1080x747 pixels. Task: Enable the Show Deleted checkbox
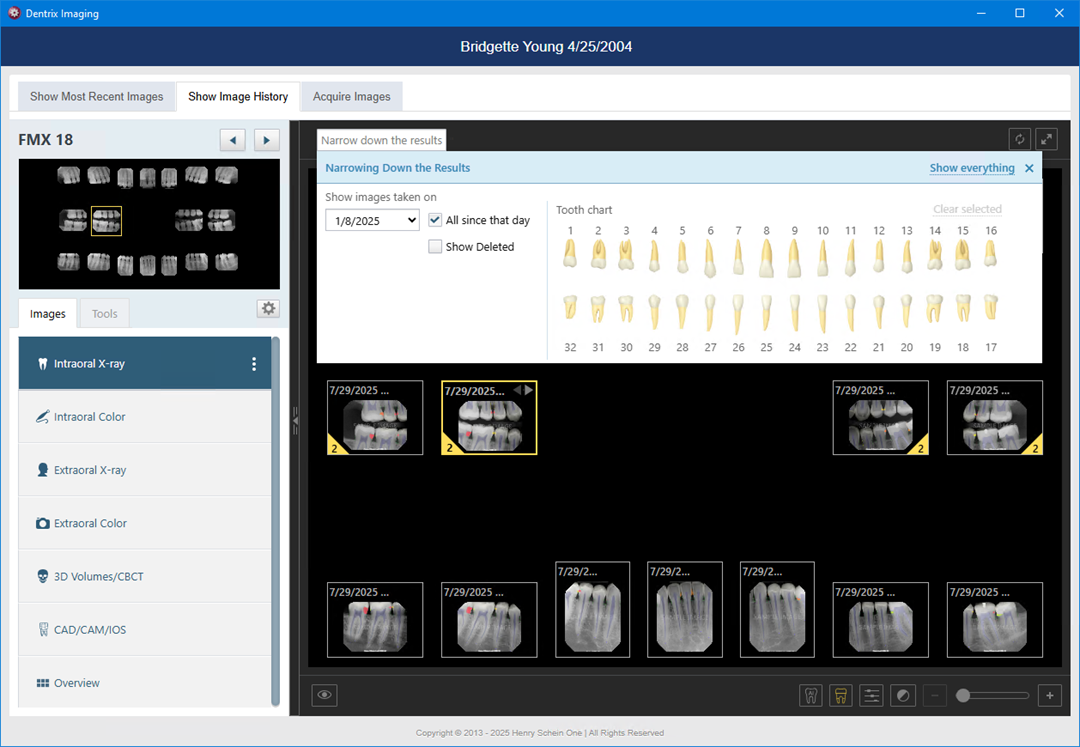pos(435,246)
